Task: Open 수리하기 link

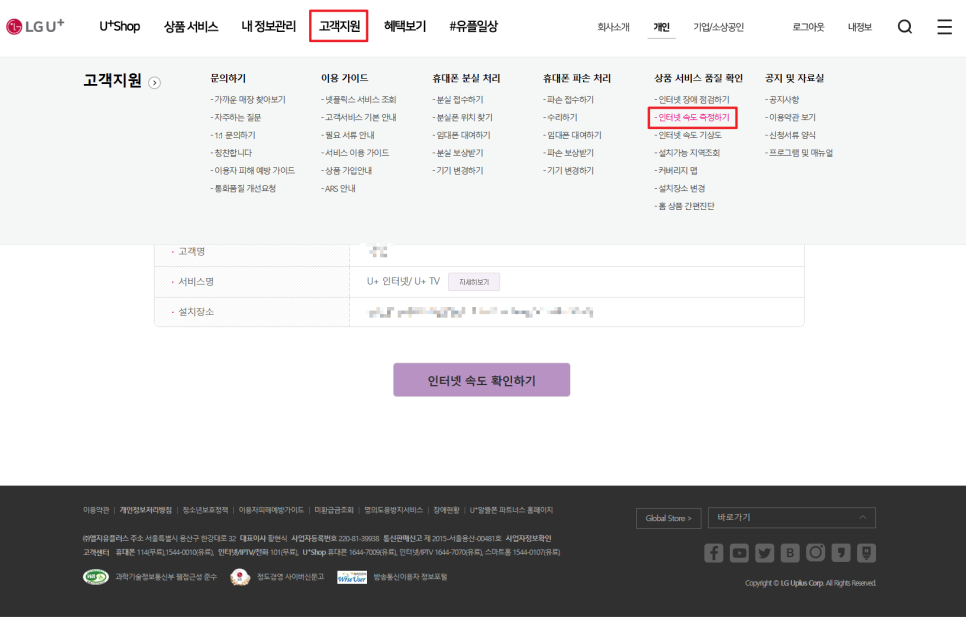Action: 561,118
